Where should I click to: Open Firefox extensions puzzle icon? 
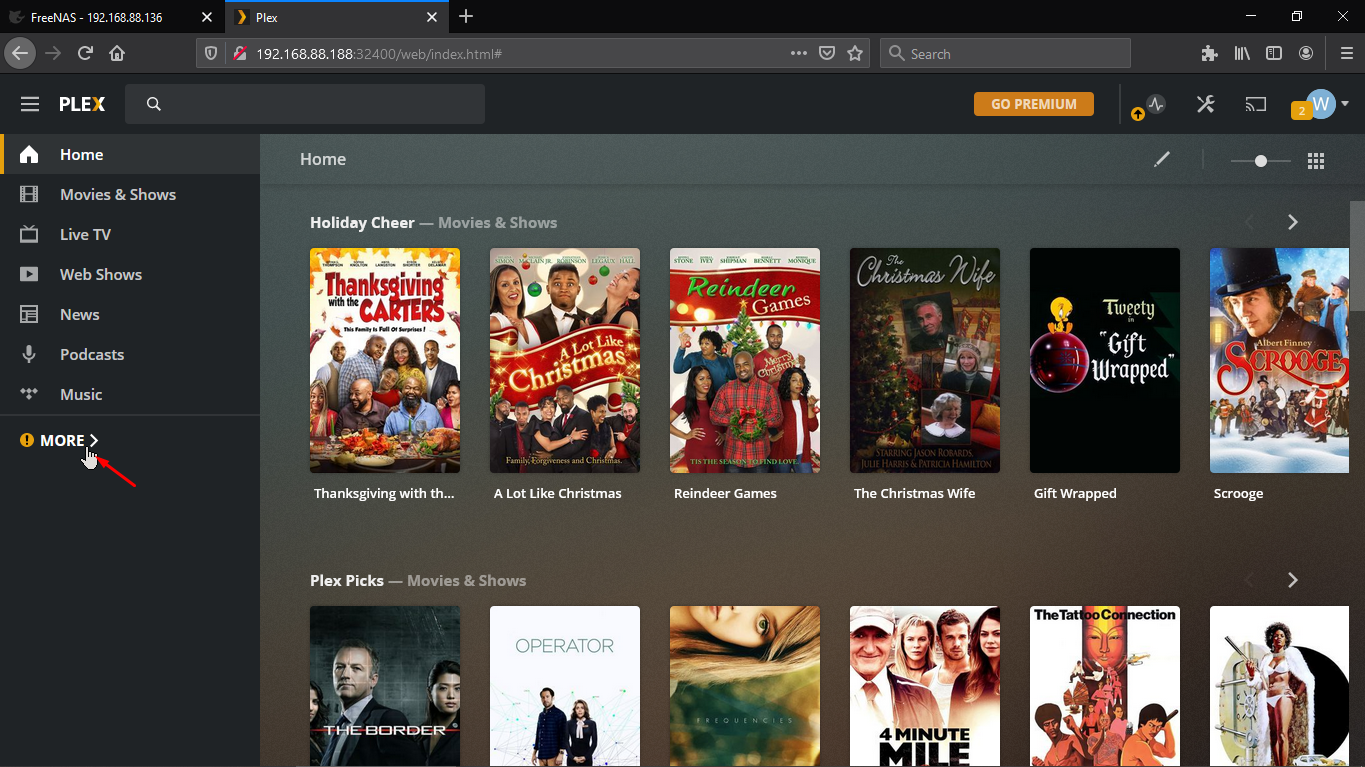(x=1210, y=53)
